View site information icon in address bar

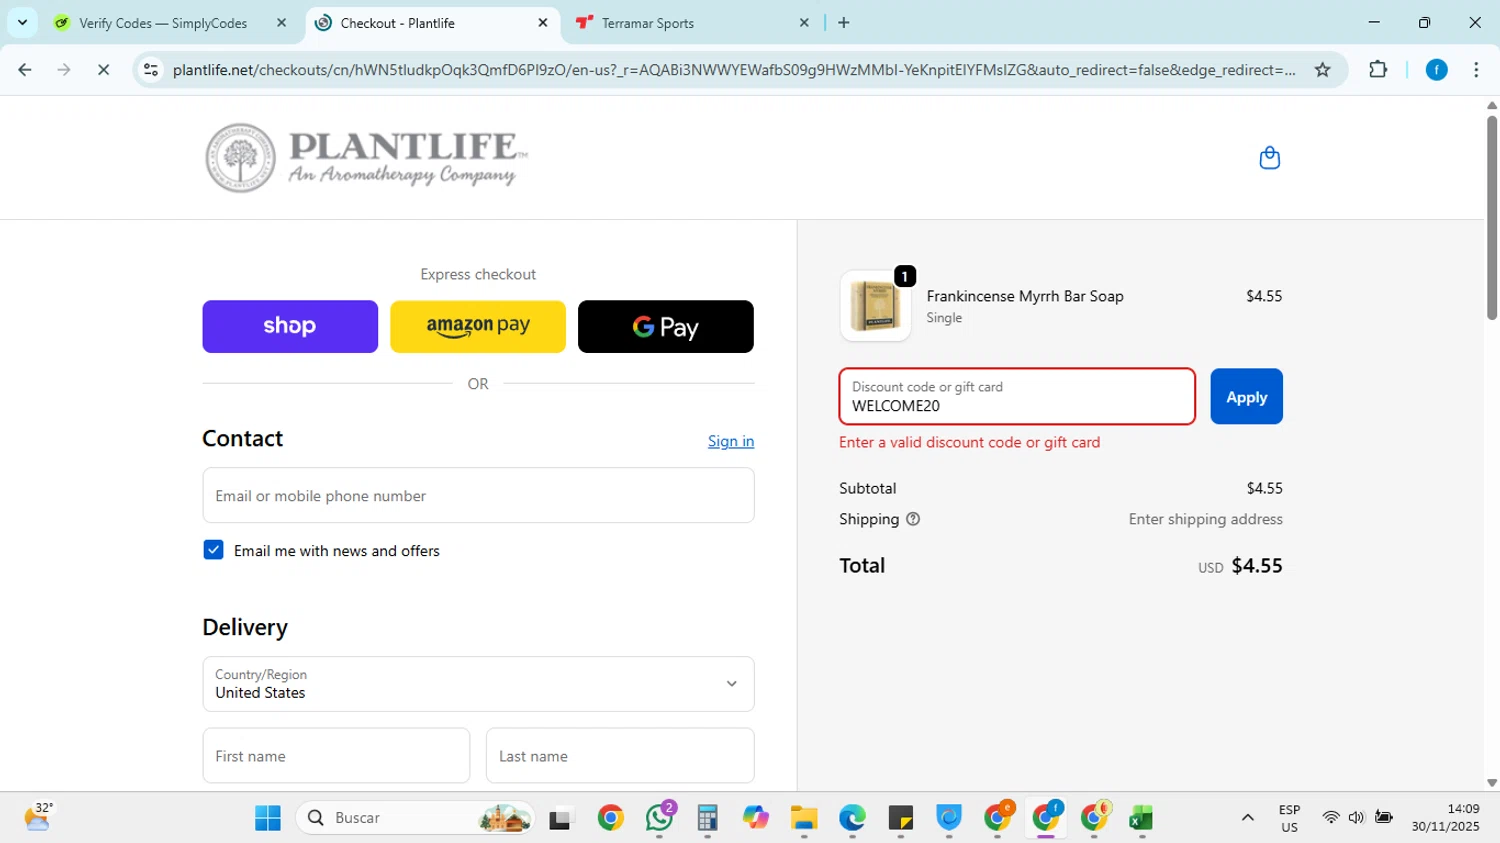151,70
